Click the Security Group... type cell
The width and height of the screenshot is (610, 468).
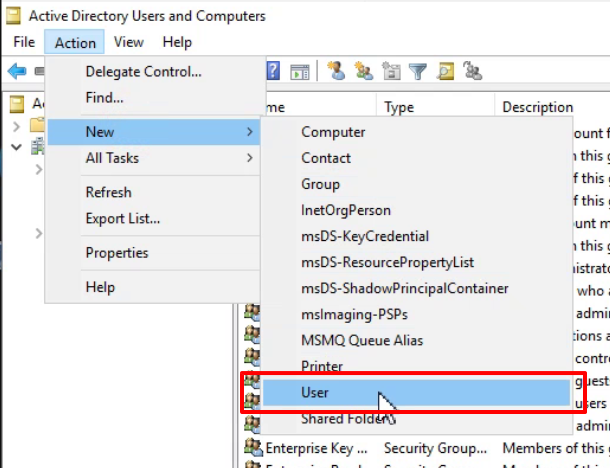(435, 448)
